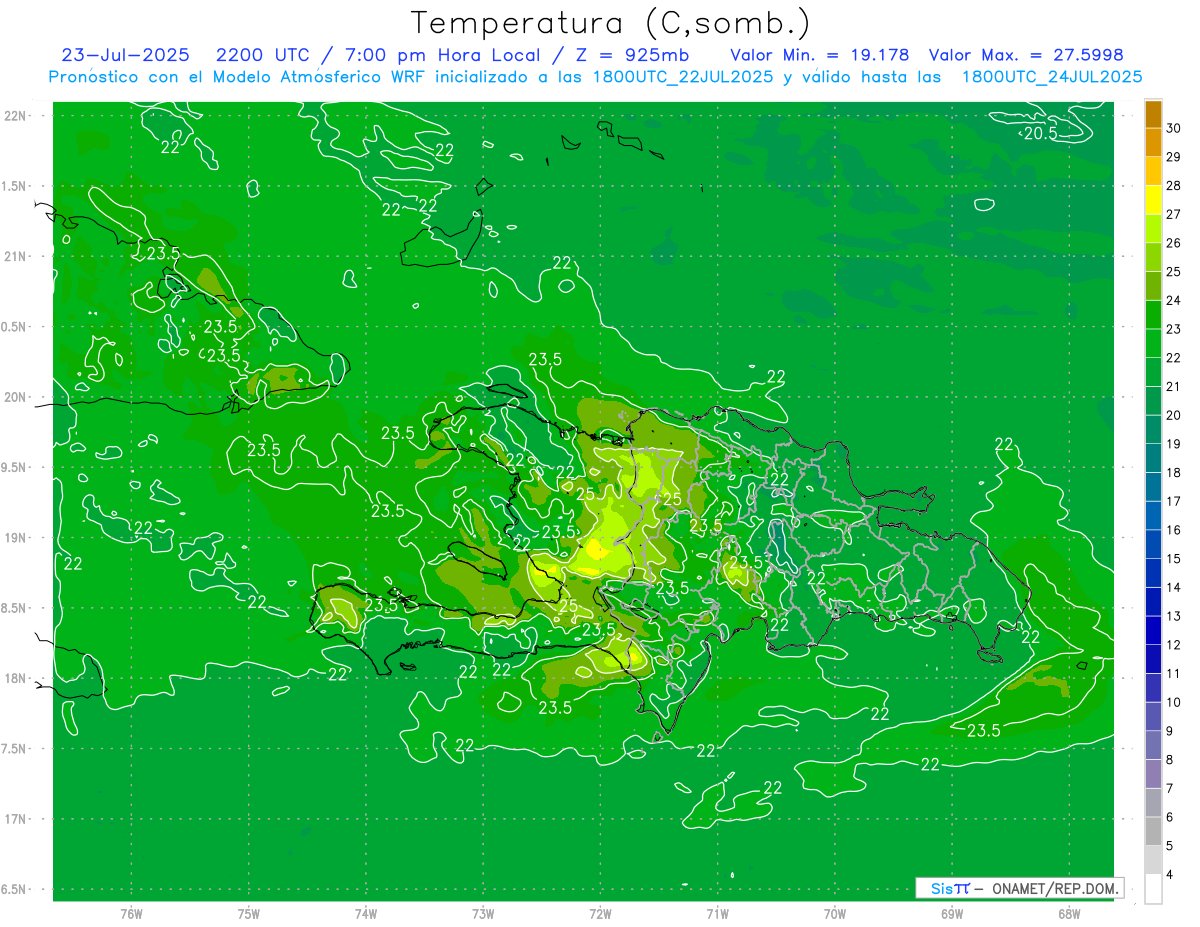Pick the purple swatch between 7 and 8
This screenshot has height=927, width=1200.
tap(1153, 774)
